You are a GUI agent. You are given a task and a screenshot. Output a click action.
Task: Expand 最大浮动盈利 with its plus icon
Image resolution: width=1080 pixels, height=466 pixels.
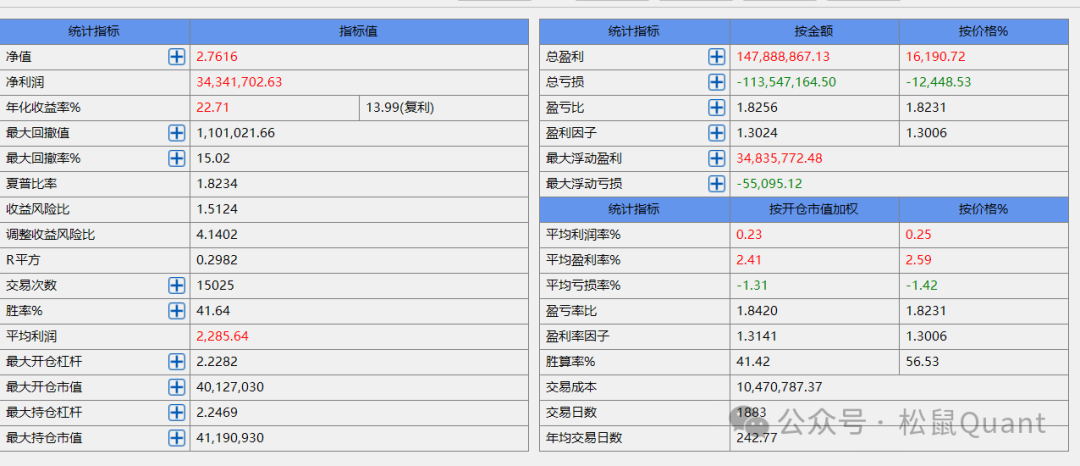(717, 158)
